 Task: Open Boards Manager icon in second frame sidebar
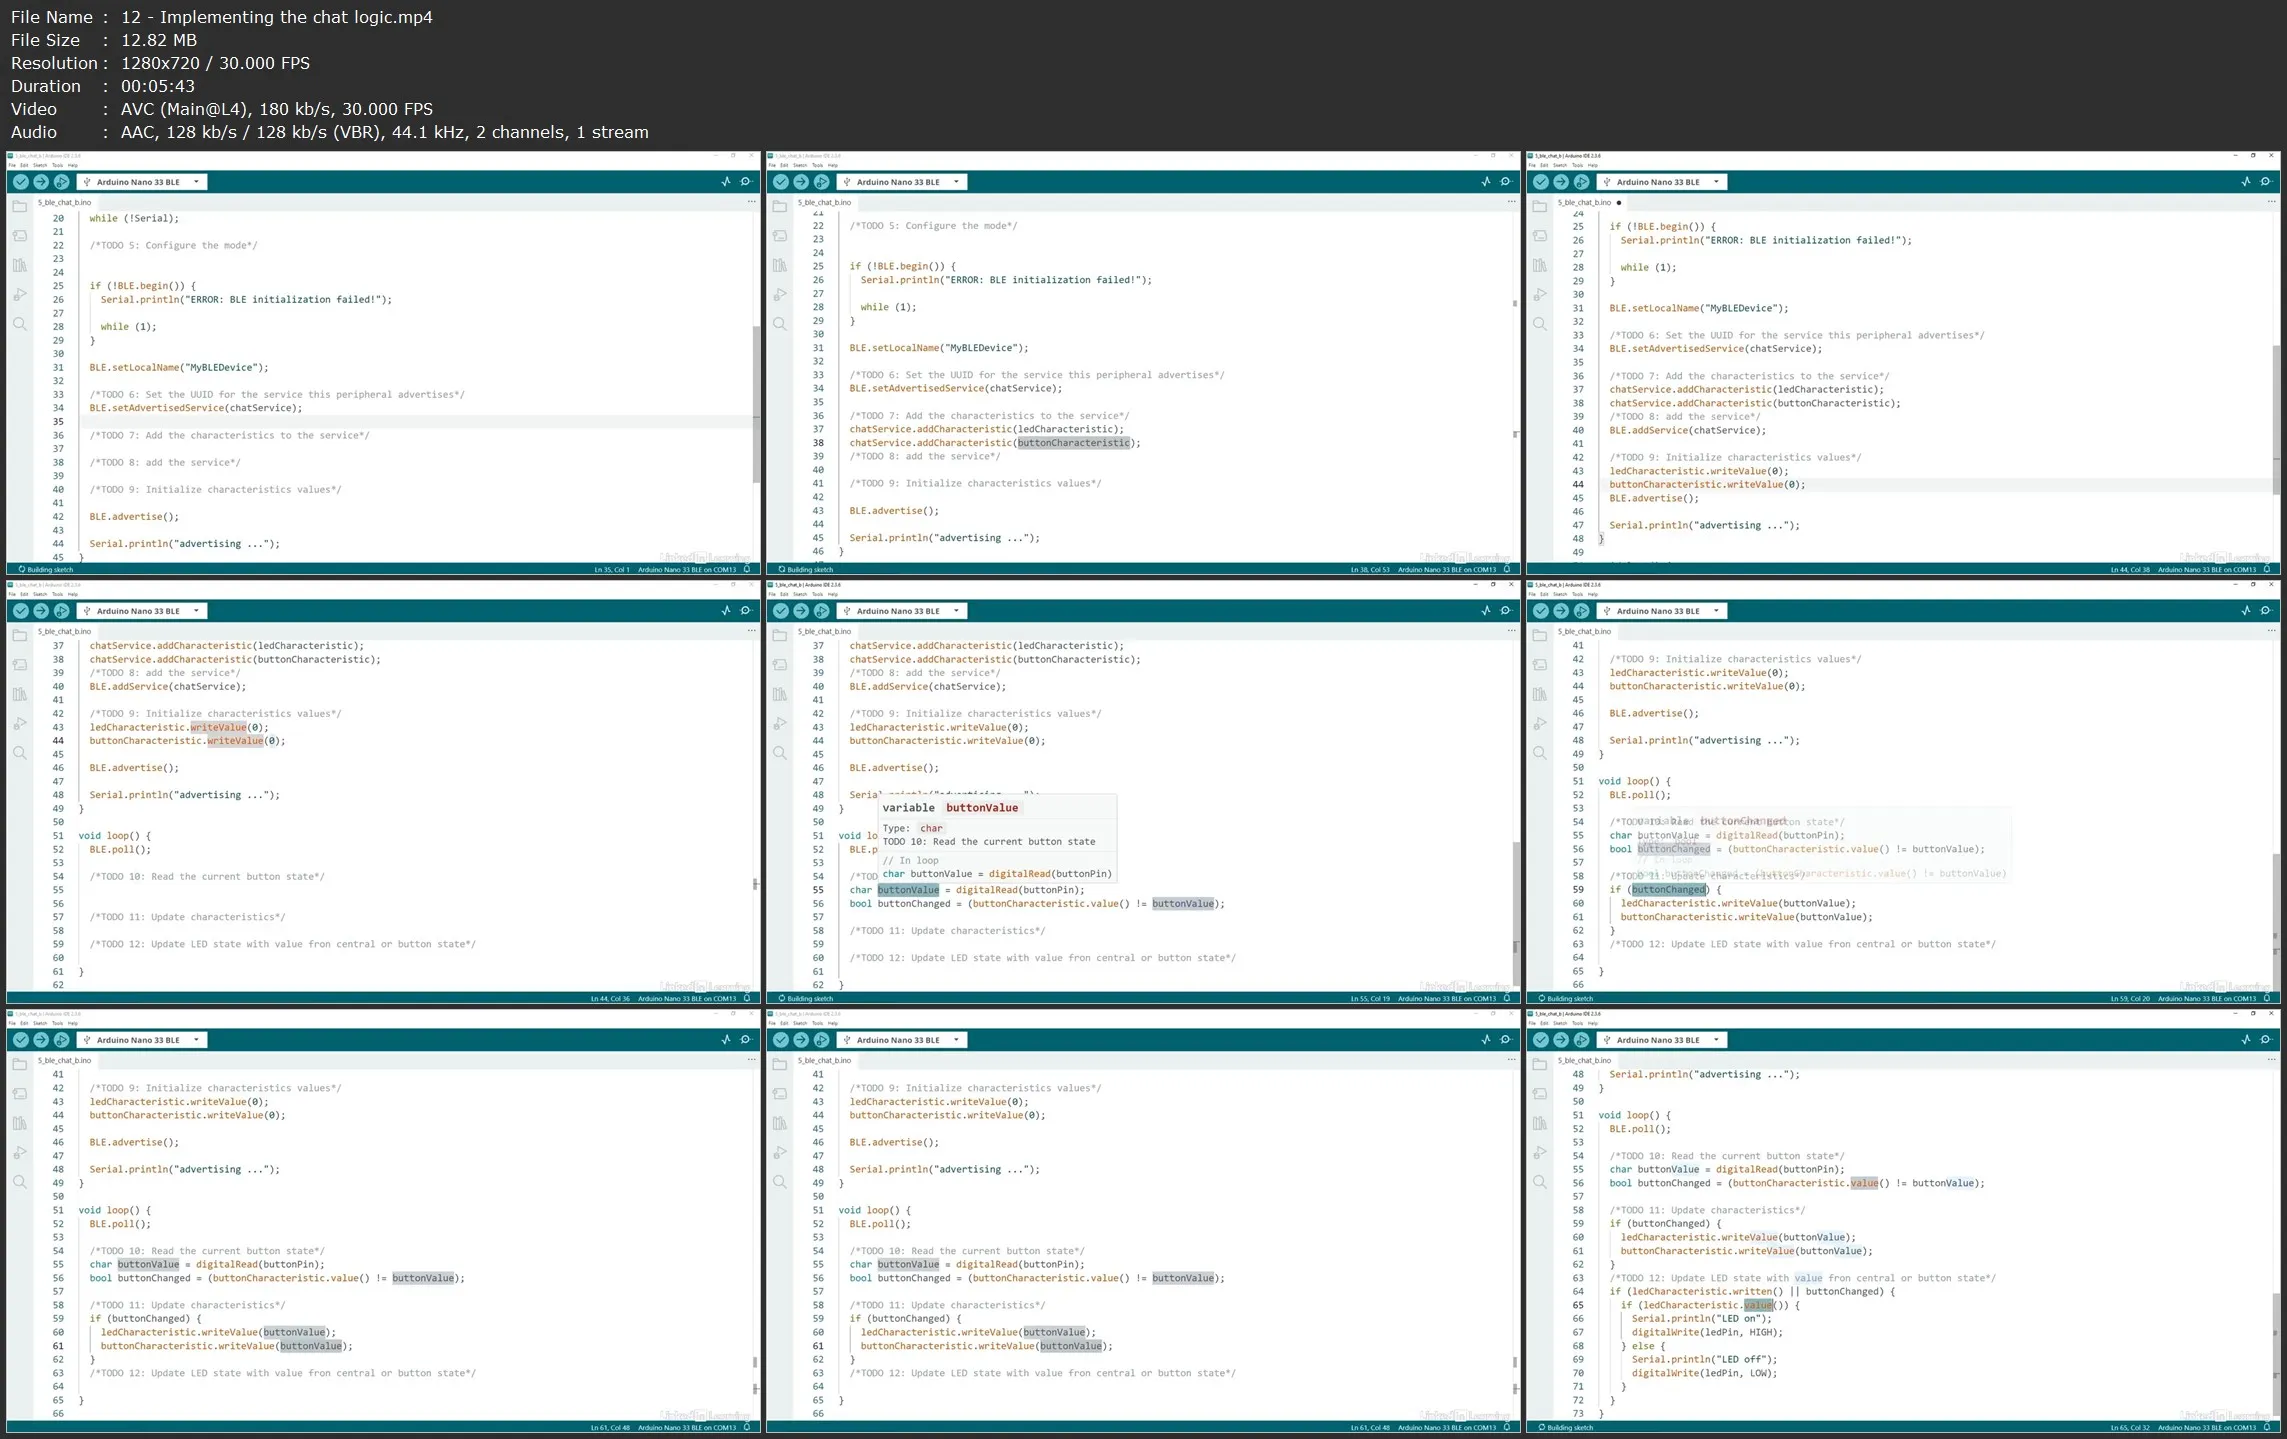tap(780, 236)
